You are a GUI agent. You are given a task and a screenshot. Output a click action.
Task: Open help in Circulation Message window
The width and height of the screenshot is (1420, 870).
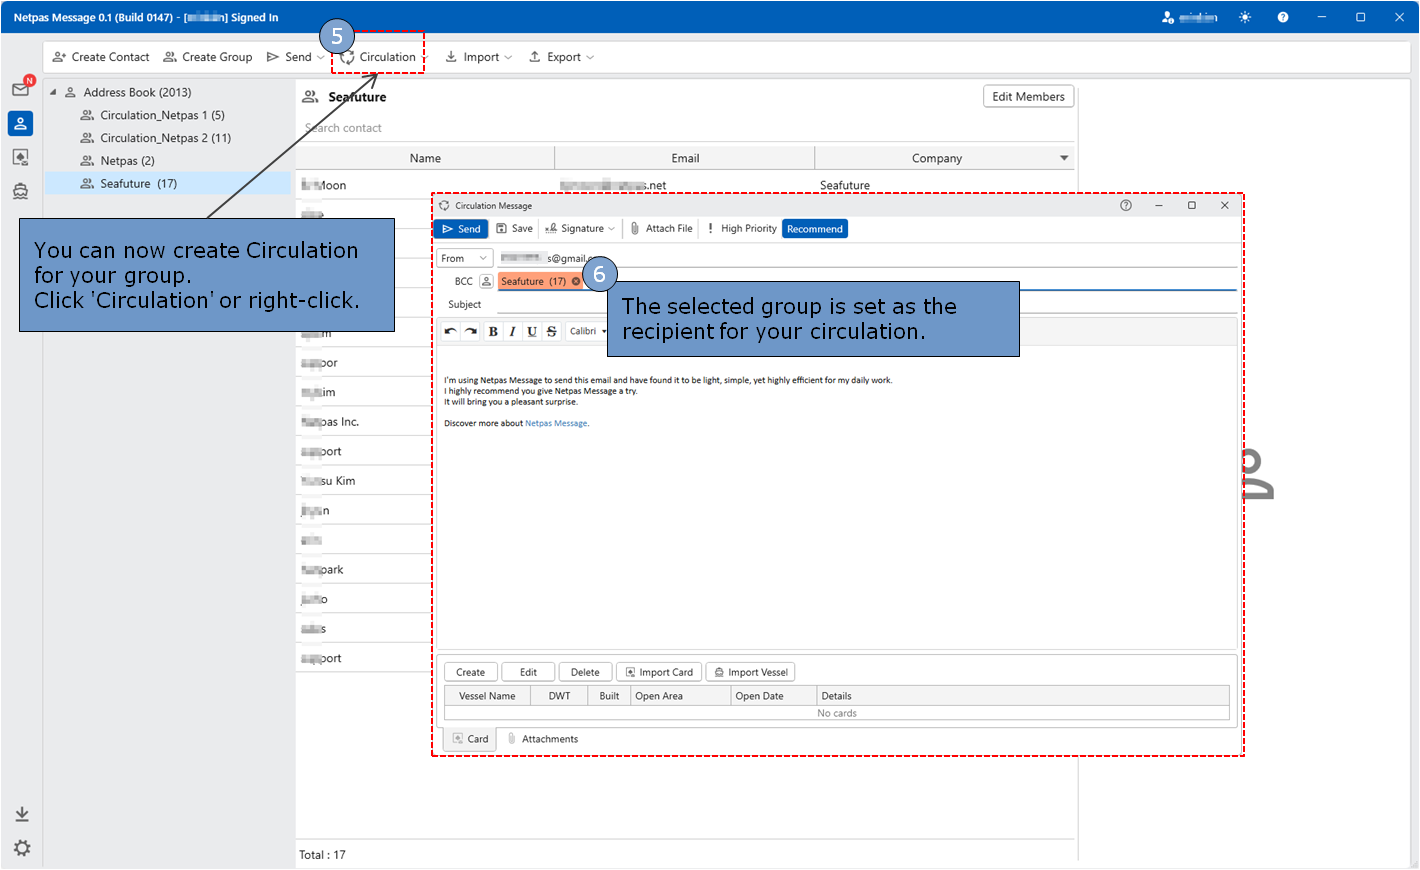click(x=1126, y=205)
